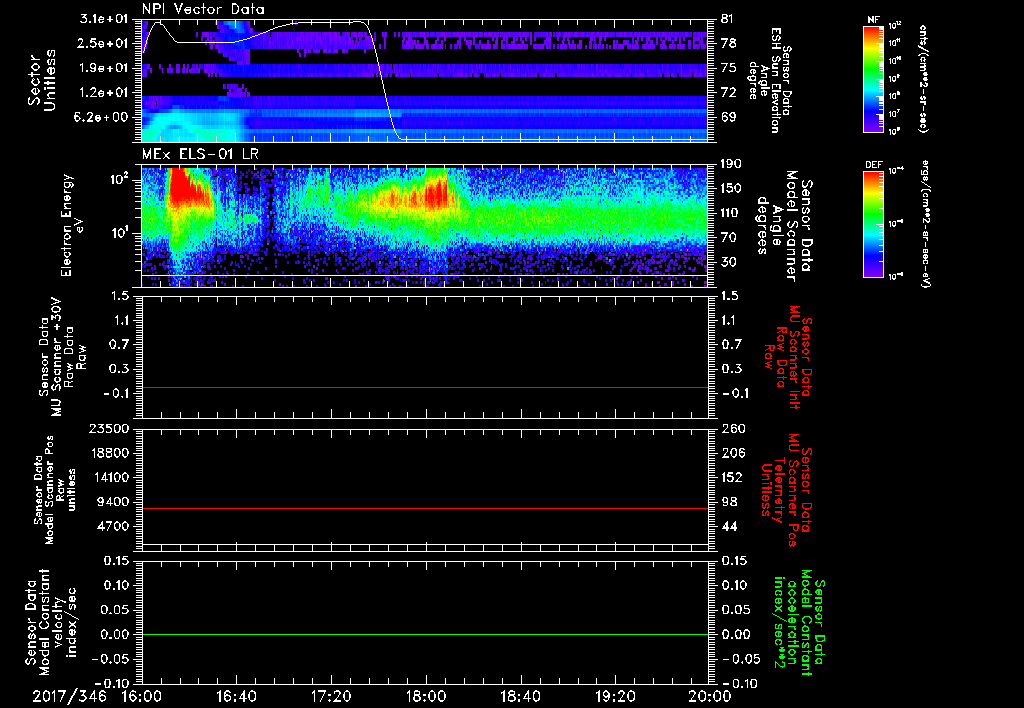The image size is (1024, 708).
Task: Click the '16:40' time tick label
Action: pos(236,697)
